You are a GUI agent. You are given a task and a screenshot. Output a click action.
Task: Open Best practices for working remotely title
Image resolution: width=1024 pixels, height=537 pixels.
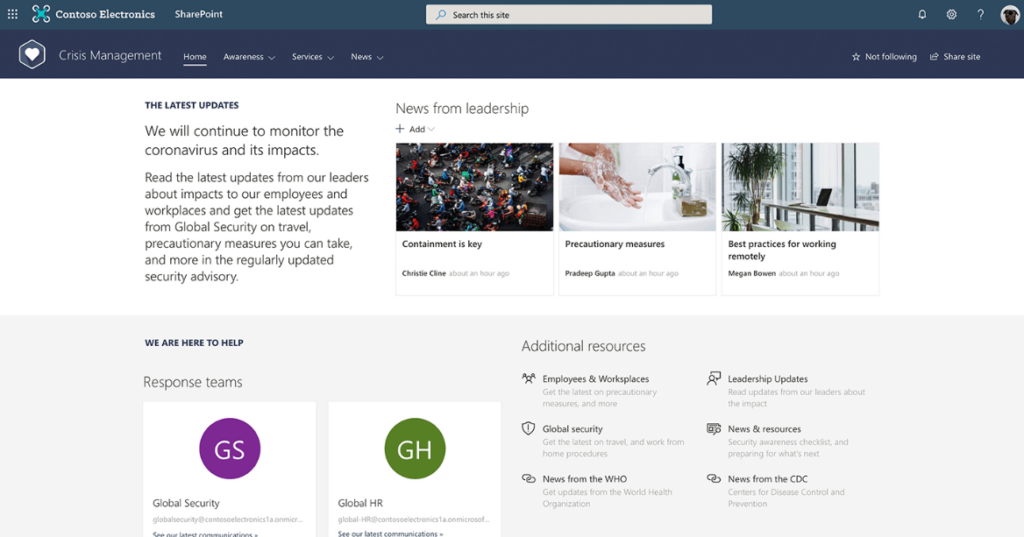782,250
